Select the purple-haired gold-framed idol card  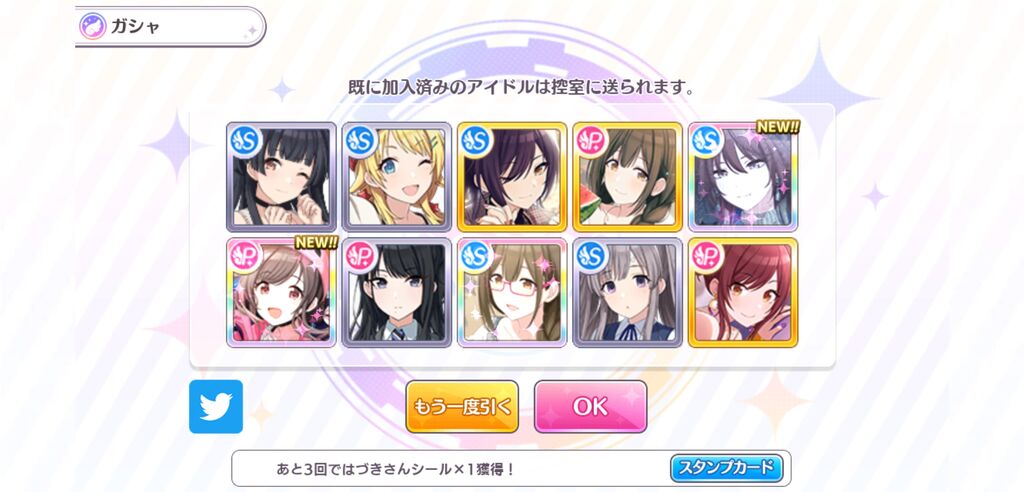point(512,176)
